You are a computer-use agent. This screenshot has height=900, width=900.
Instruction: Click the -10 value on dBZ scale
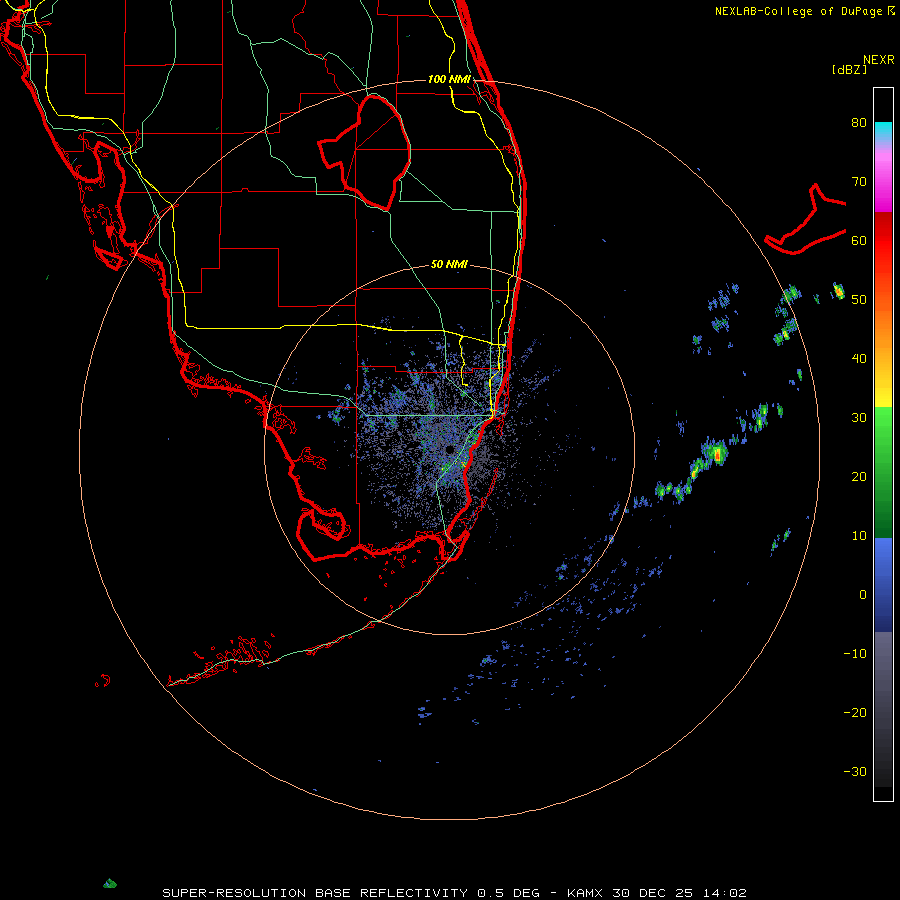[x=855, y=653]
